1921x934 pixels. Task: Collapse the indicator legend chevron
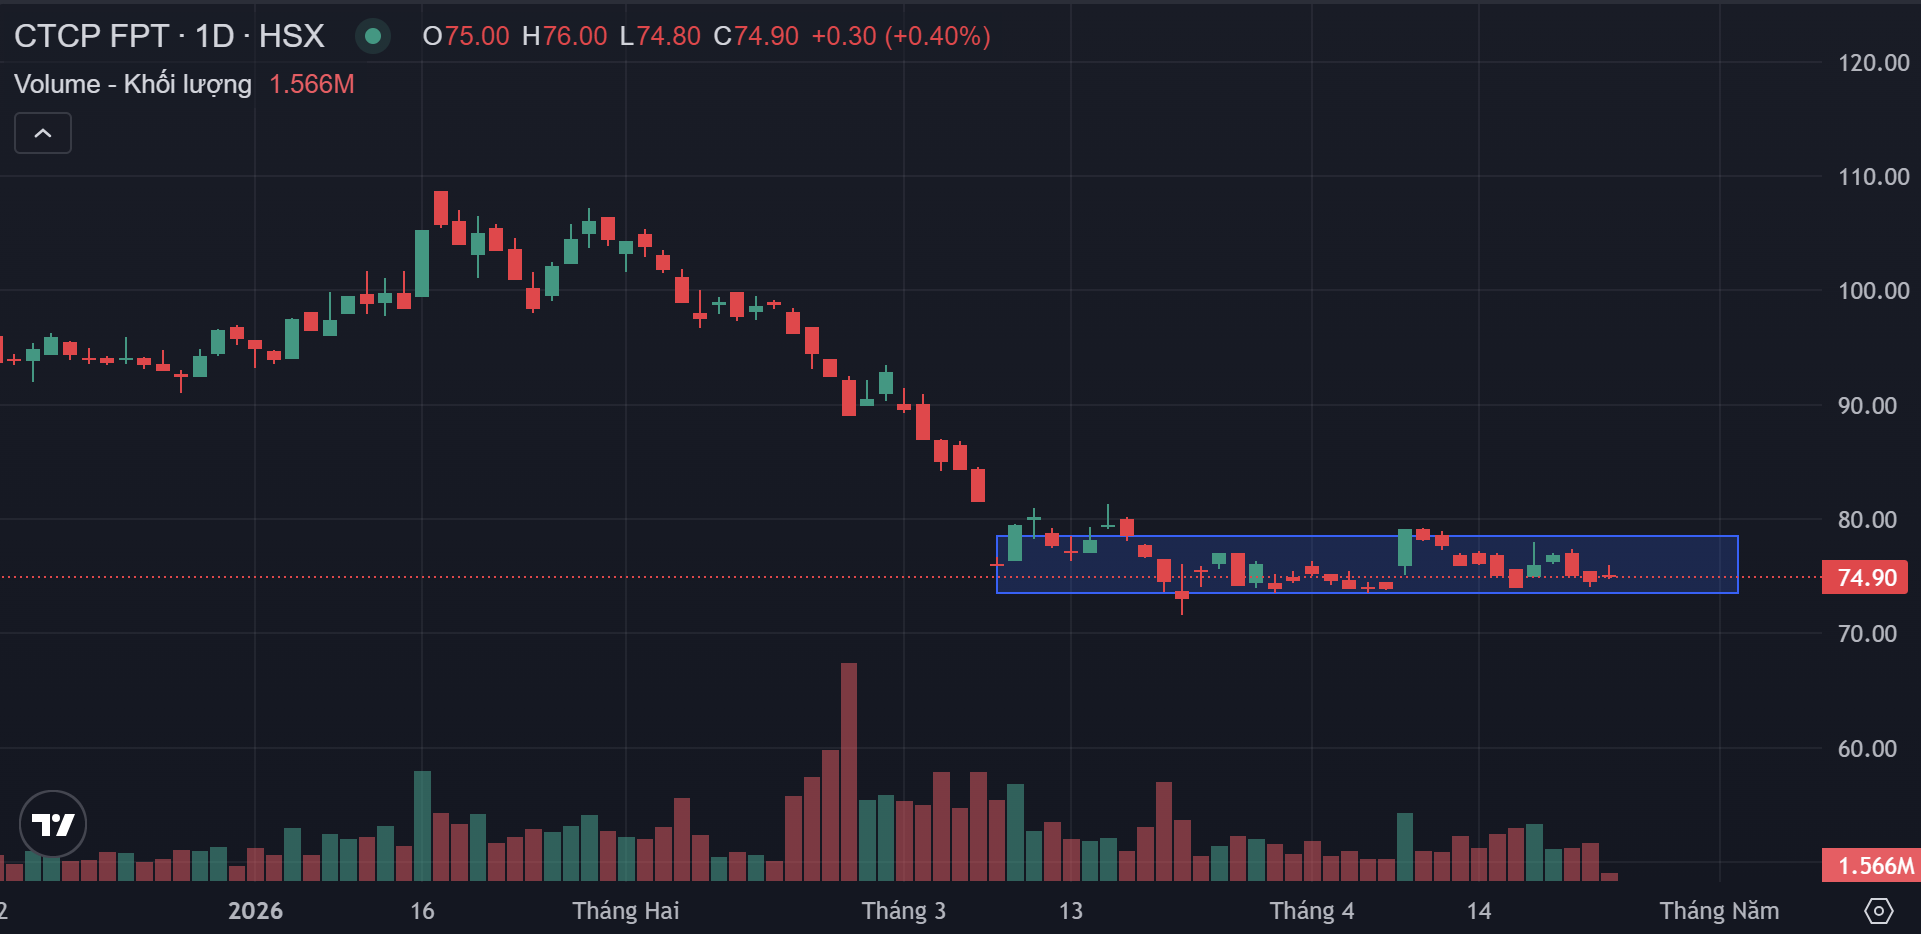click(43, 133)
